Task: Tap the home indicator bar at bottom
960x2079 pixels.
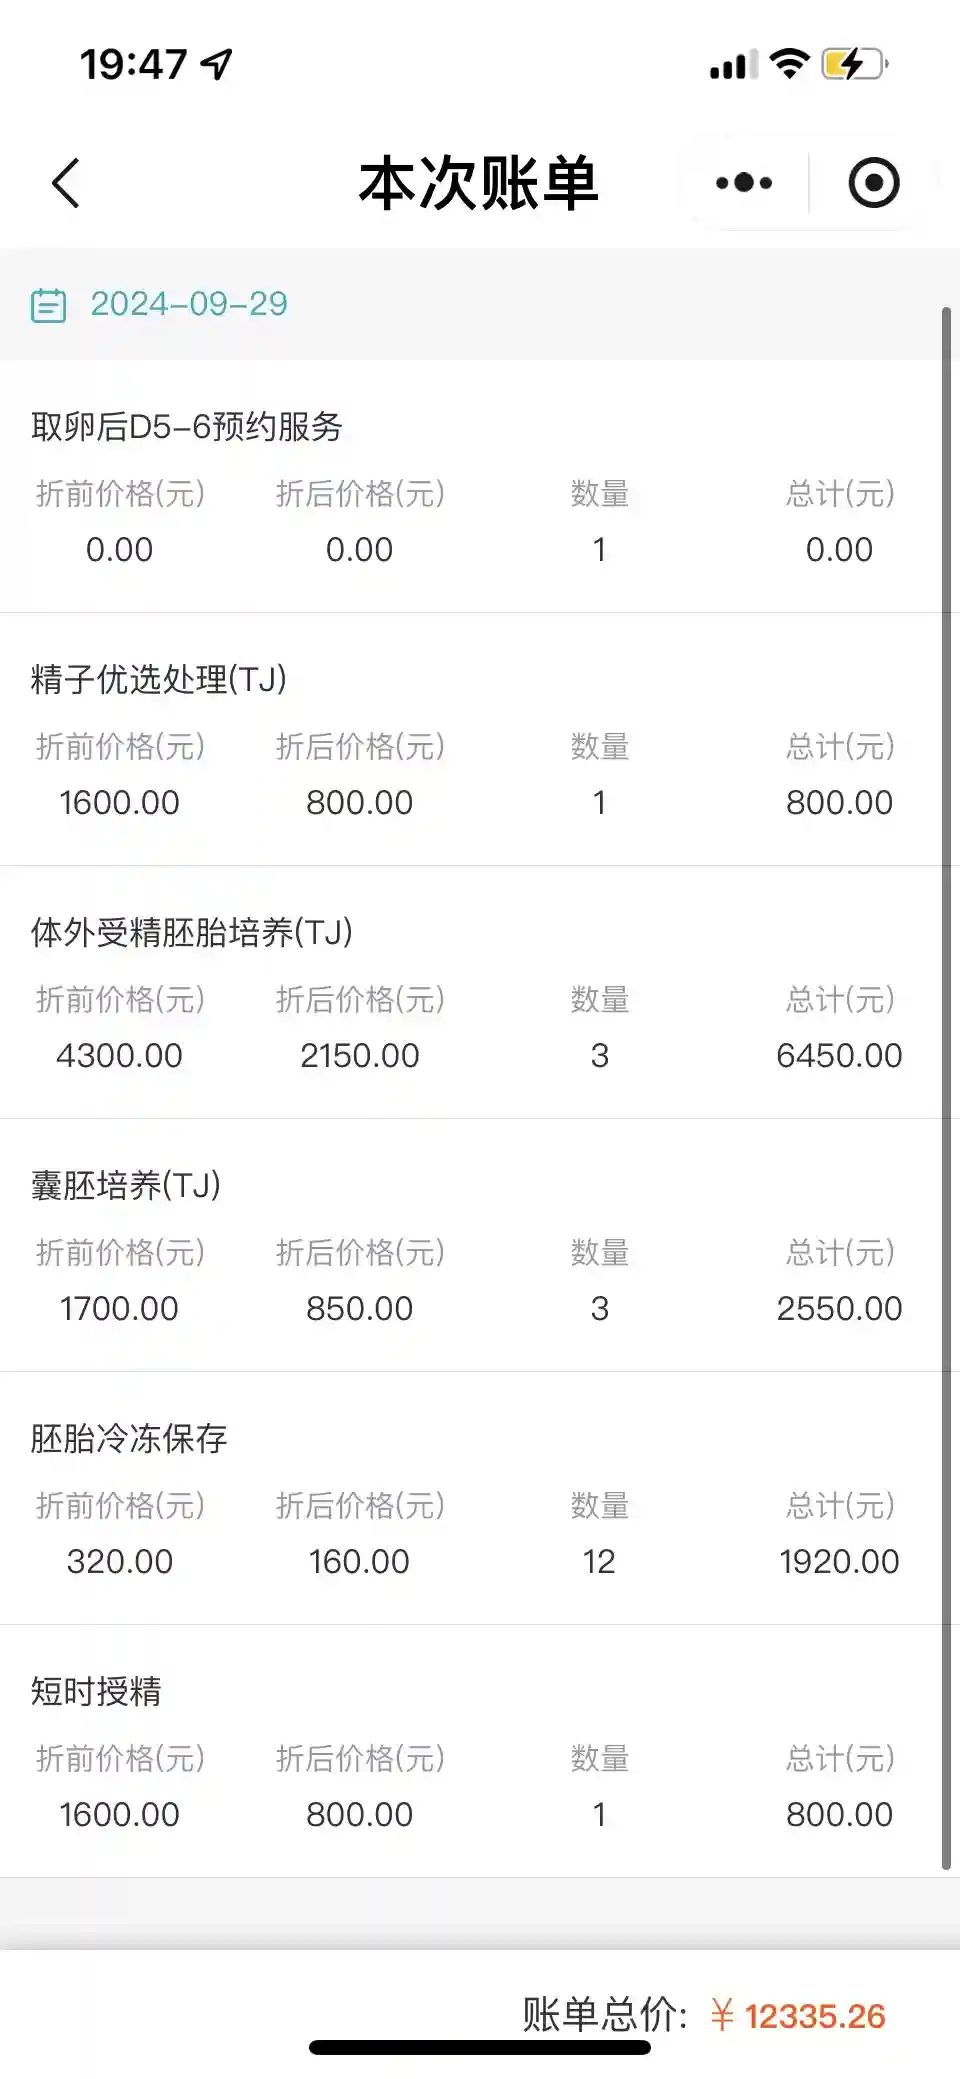Action: [480, 2047]
